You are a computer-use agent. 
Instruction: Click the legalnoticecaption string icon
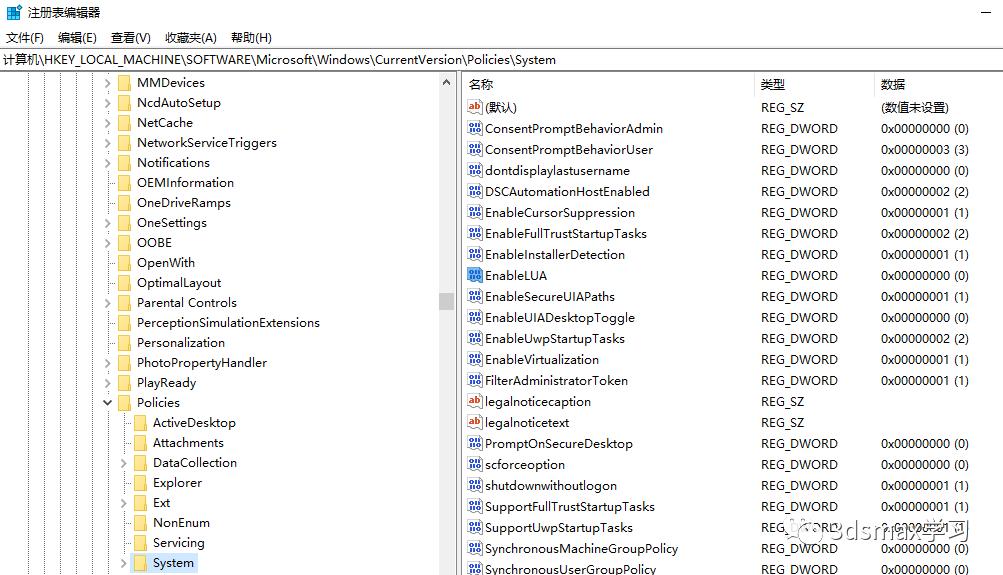[475, 402]
